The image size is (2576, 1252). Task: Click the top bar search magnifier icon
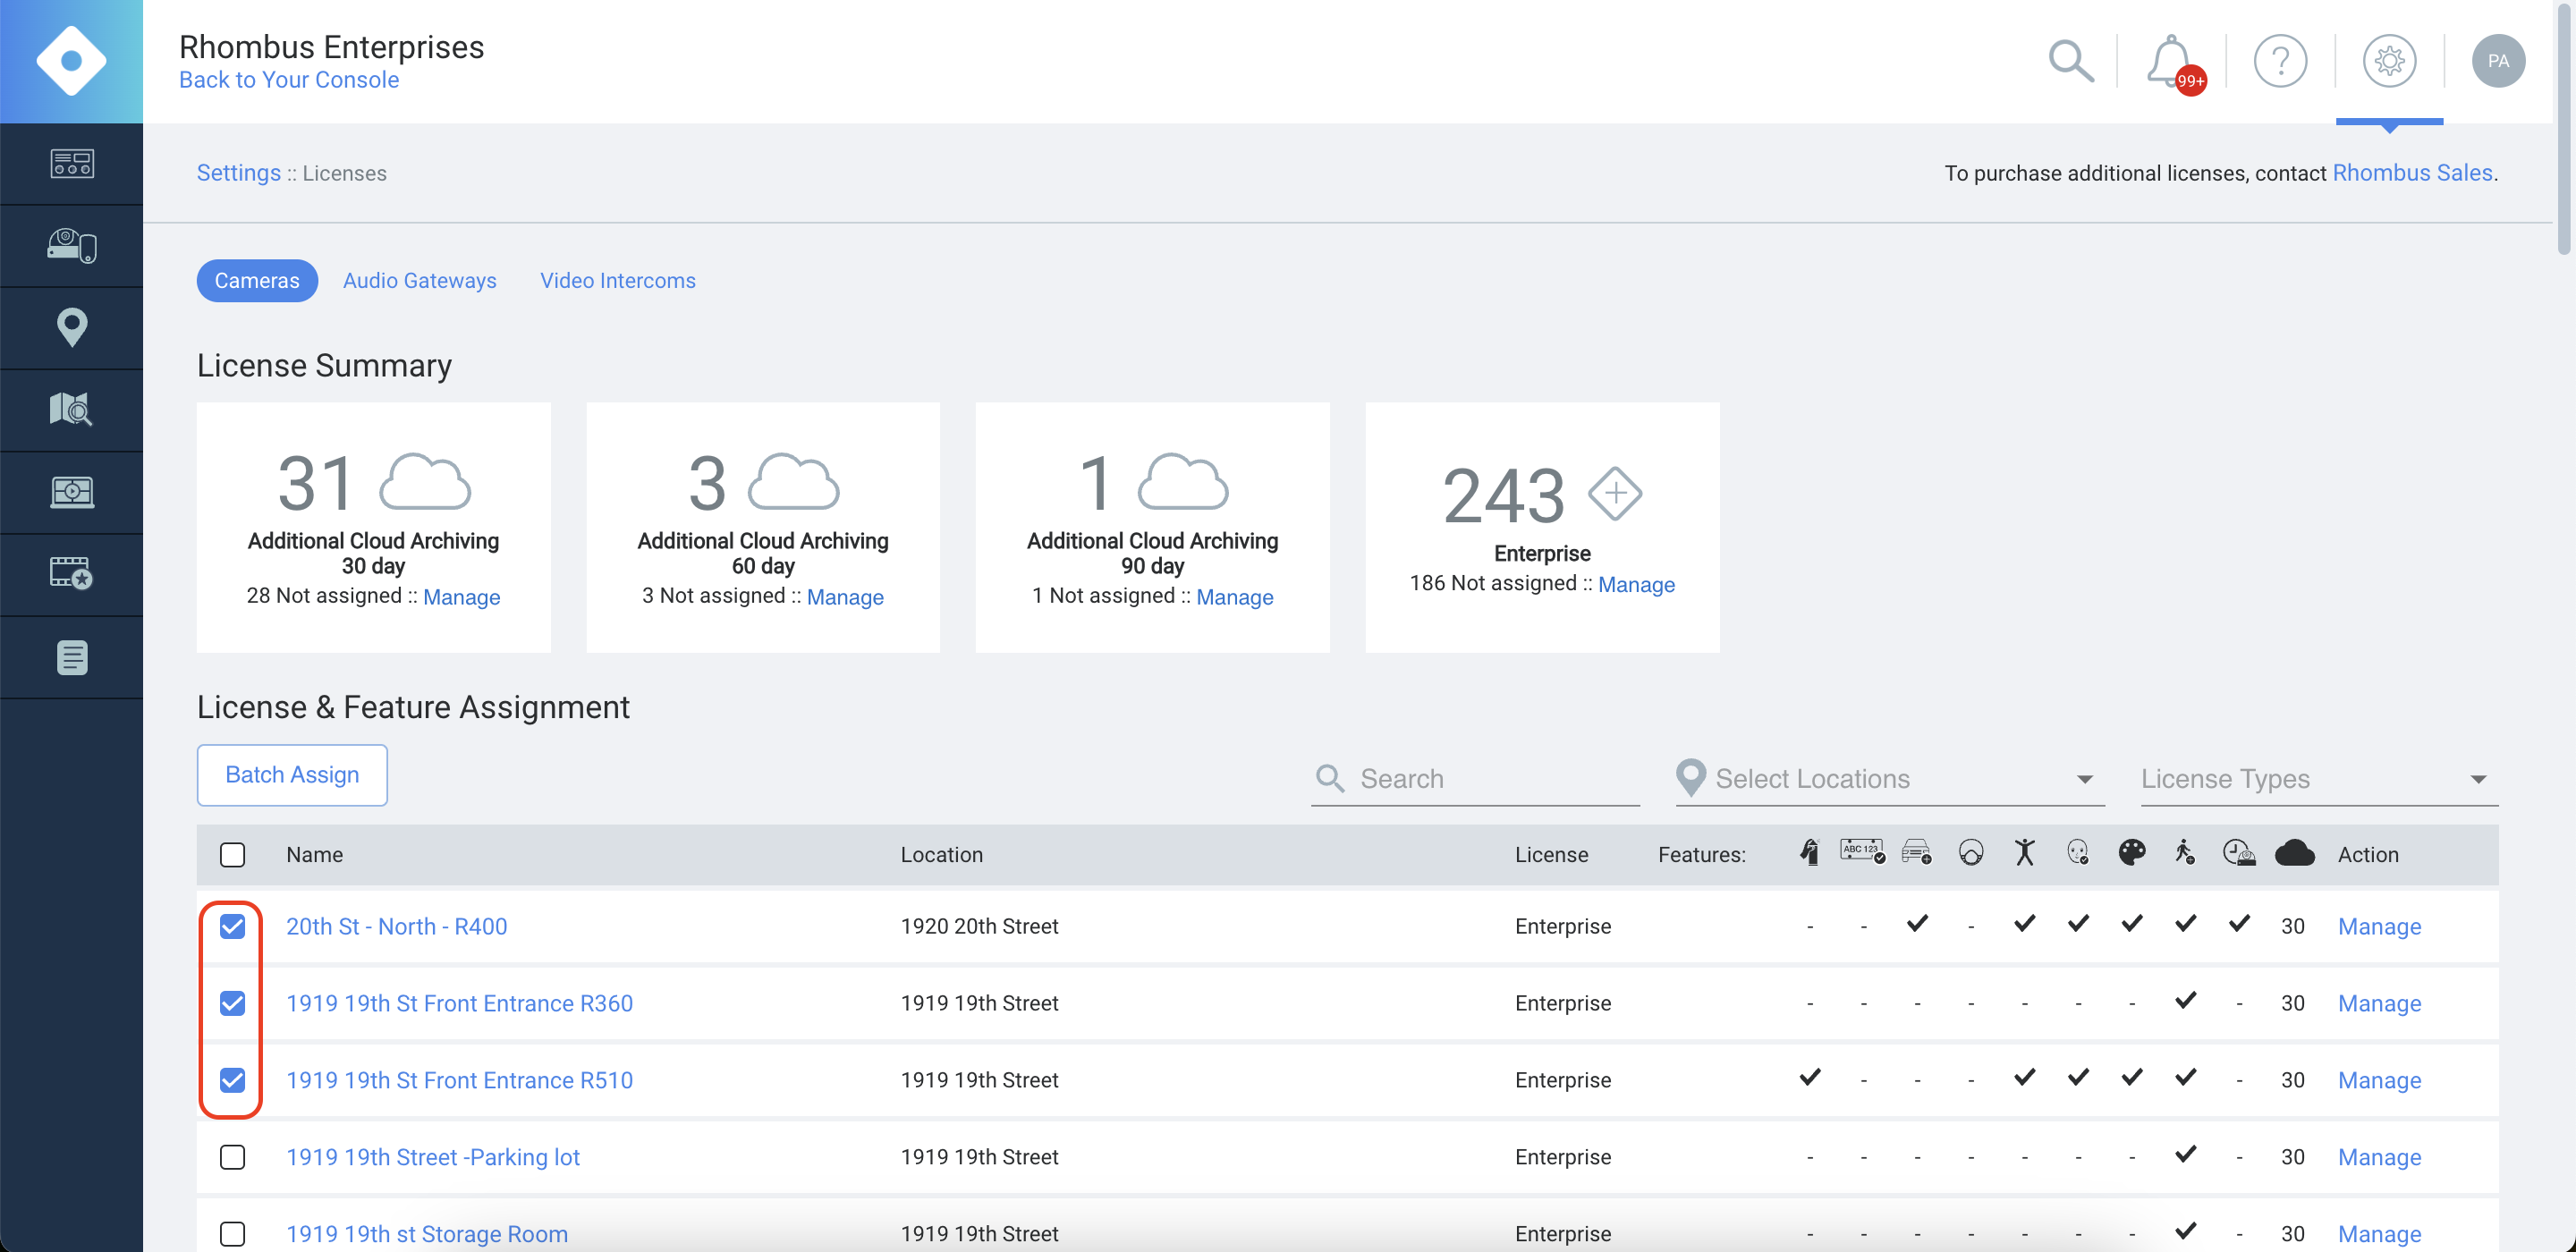[x=2070, y=61]
